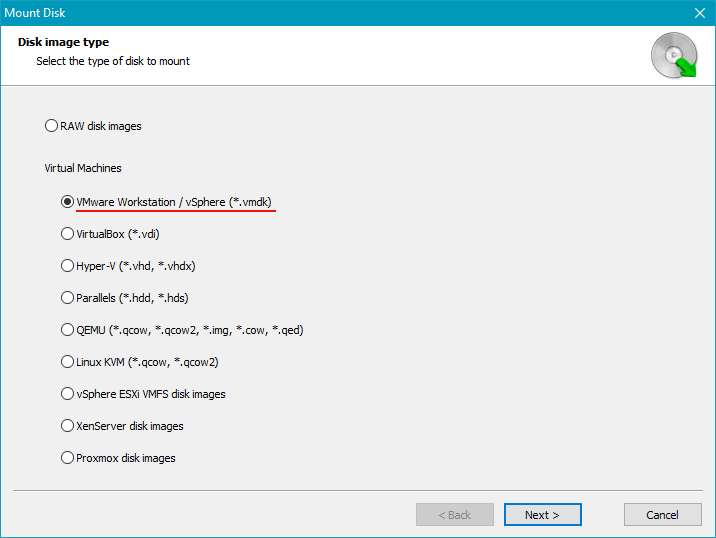Image resolution: width=716 pixels, height=538 pixels.
Task: Click the 'Disk image type' heading
Action: [63, 42]
